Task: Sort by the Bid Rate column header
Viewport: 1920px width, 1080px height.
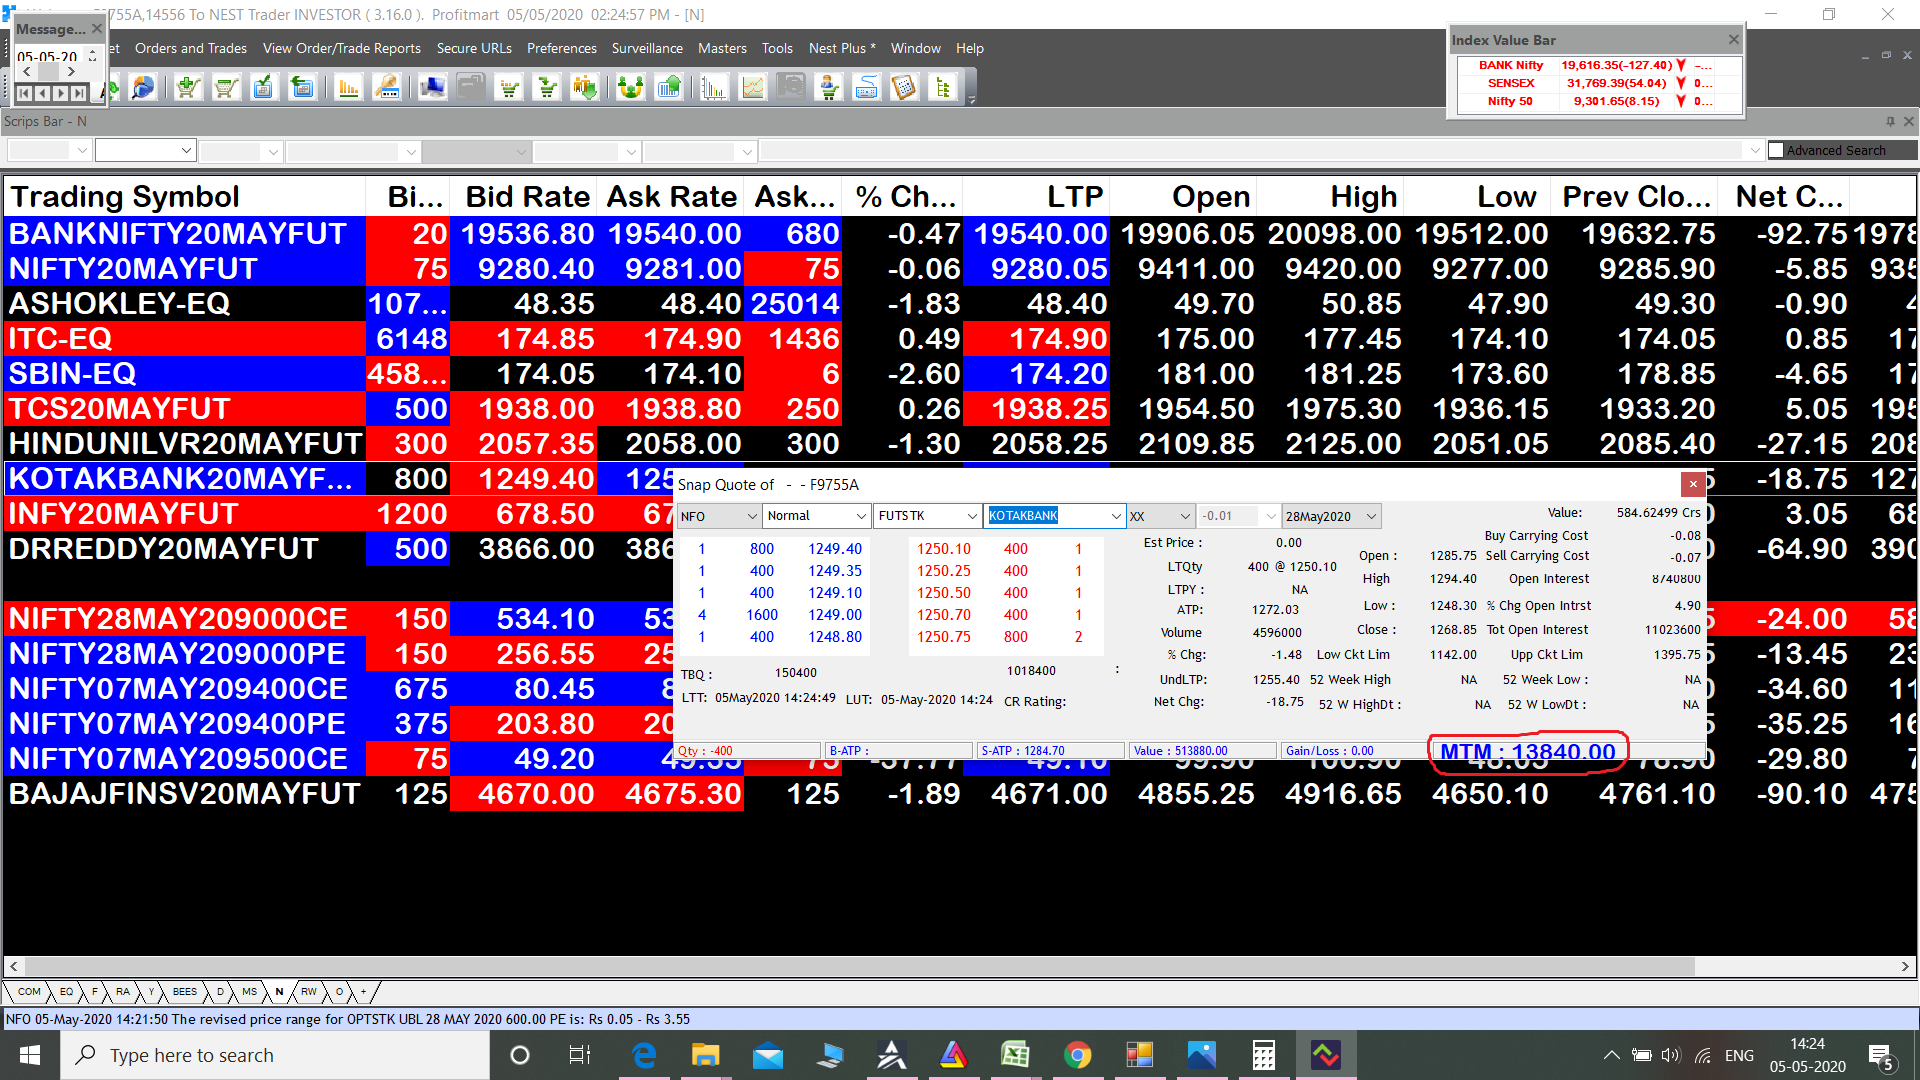Action: click(x=524, y=197)
